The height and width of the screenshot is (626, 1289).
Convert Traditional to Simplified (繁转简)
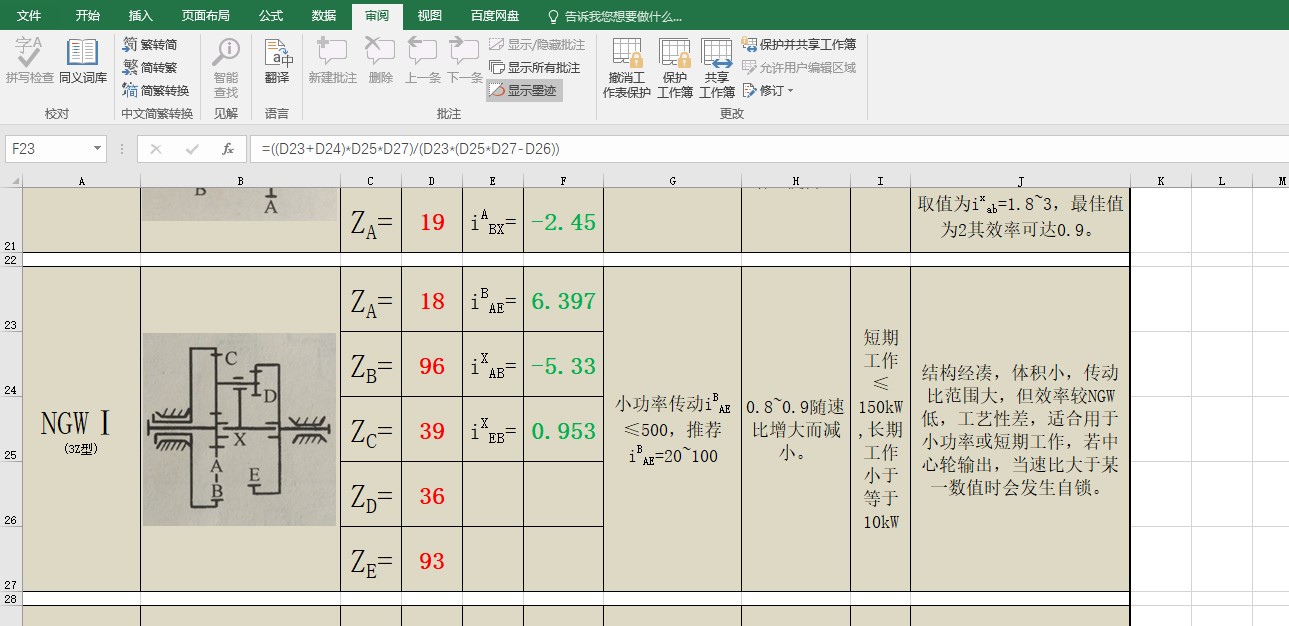(x=150, y=44)
